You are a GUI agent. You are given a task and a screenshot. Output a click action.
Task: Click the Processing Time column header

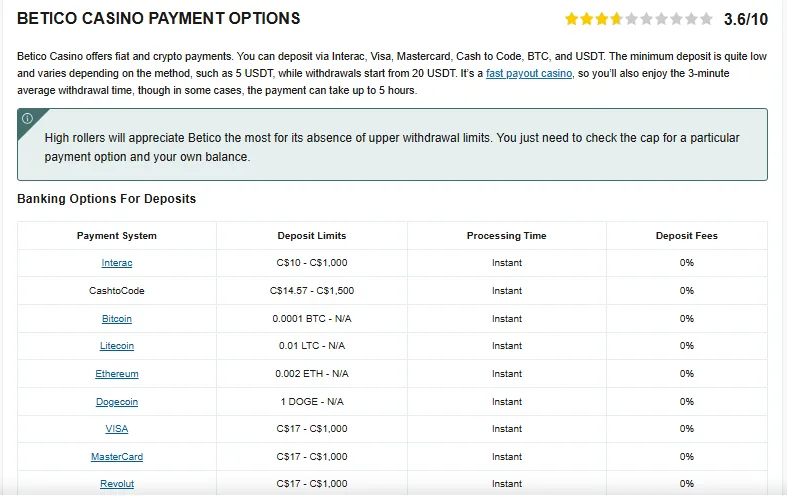coord(506,235)
